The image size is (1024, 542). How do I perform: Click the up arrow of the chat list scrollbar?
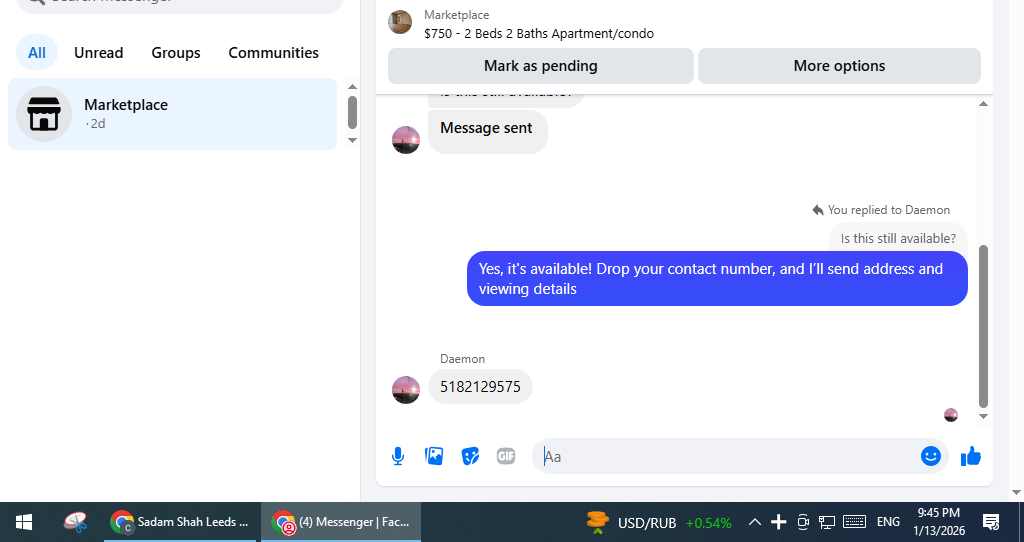(x=352, y=87)
